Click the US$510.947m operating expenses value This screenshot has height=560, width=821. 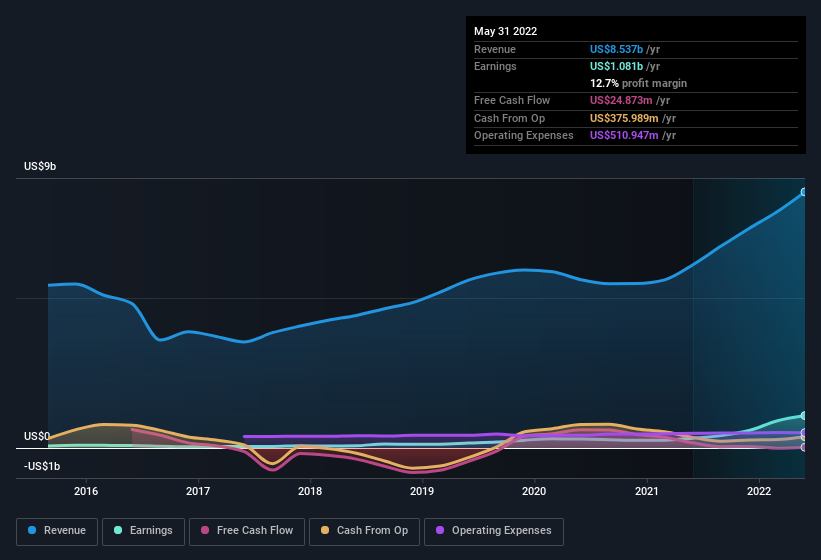click(624, 135)
